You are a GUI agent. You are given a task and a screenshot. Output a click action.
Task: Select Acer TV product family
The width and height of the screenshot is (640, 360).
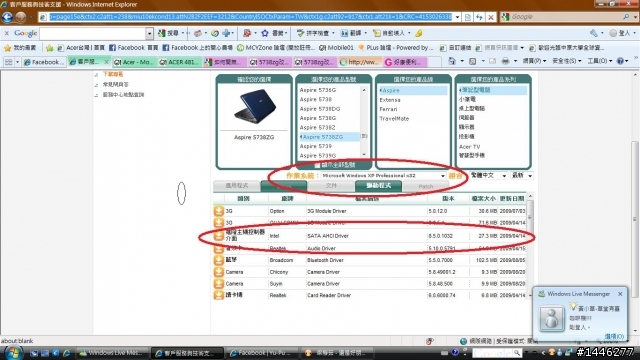(469, 147)
